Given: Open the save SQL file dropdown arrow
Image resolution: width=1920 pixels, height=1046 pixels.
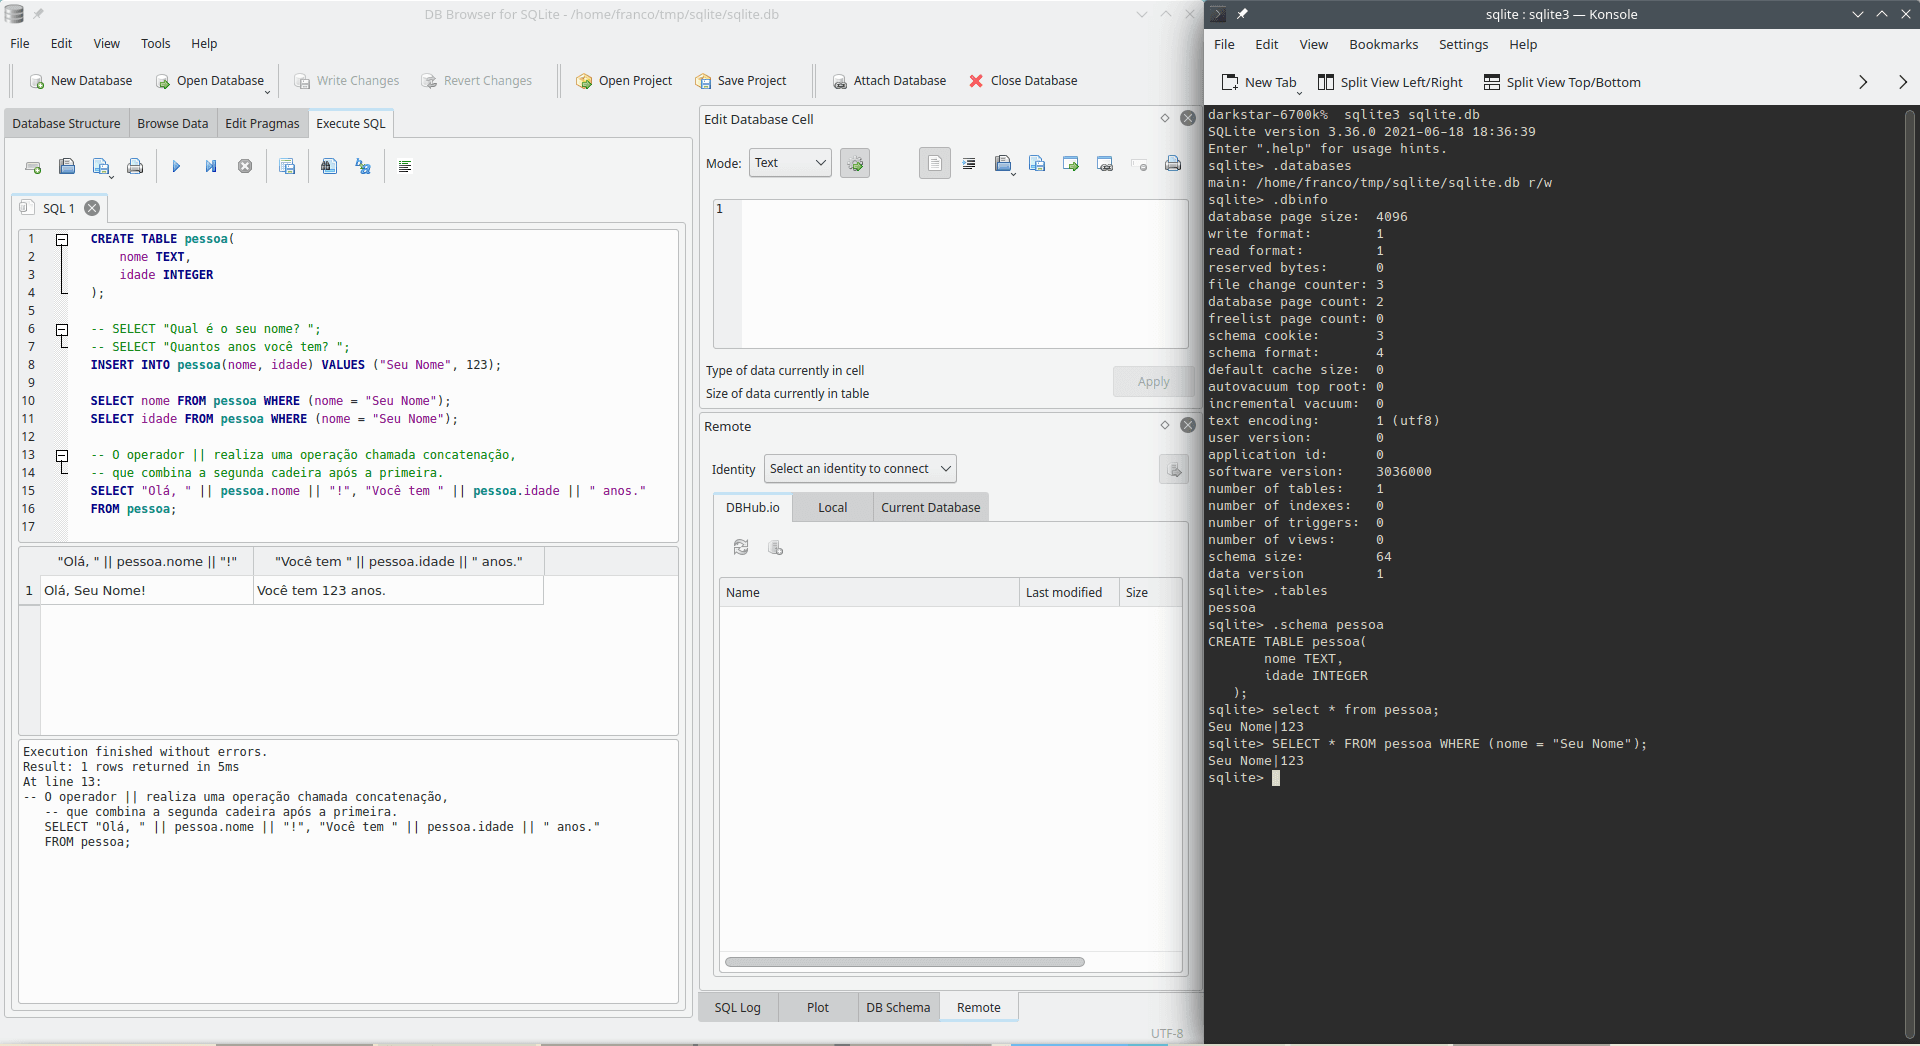Looking at the screenshot, I should 111,176.
